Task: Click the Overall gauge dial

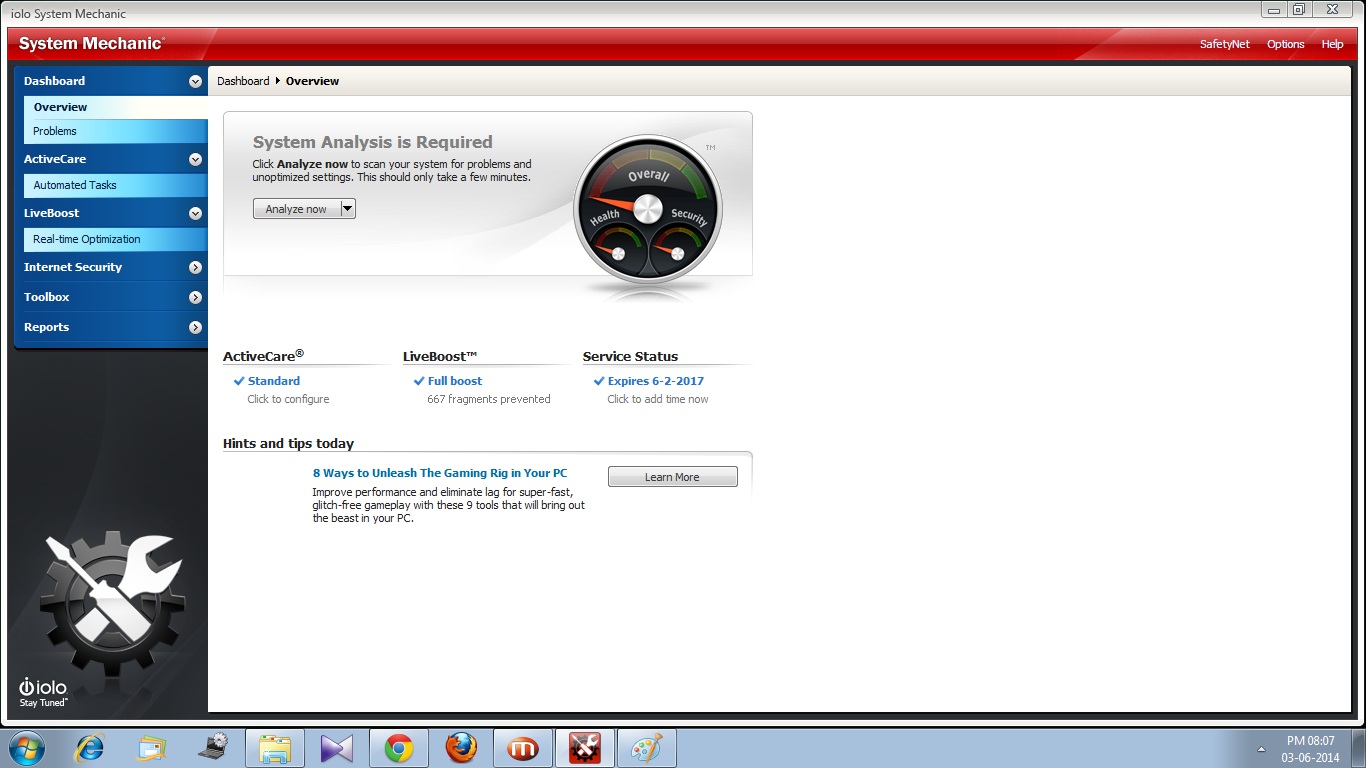Action: tap(648, 208)
